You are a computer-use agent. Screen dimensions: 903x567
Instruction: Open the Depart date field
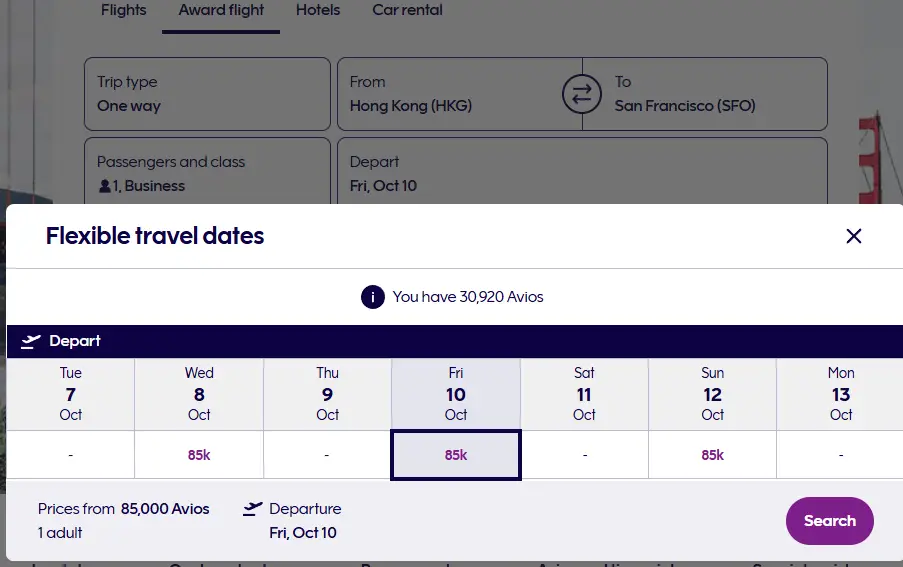pyautogui.click(x=582, y=172)
